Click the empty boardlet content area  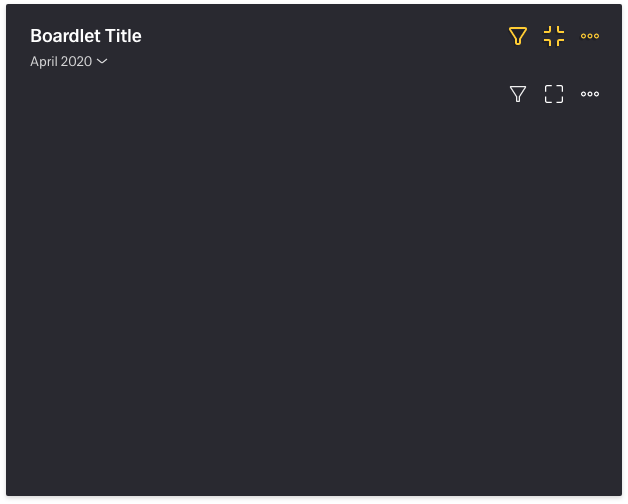pyautogui.click(x=314, y=300)
